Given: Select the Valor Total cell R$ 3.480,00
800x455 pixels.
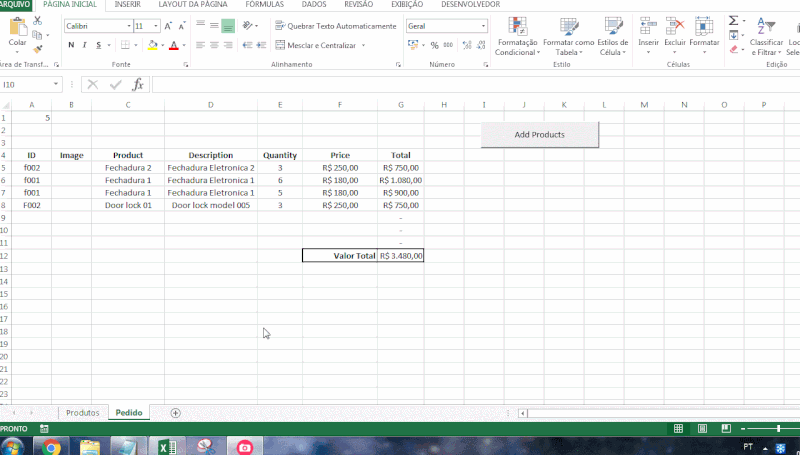Looking at the screenshot, I should (400, 256).
